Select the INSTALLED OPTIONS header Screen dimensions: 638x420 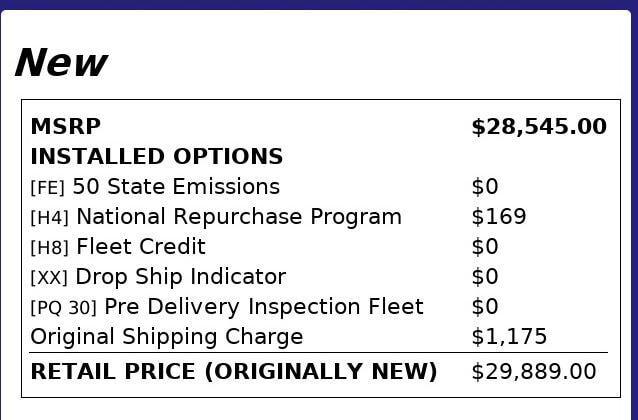[x=156, y=157]
